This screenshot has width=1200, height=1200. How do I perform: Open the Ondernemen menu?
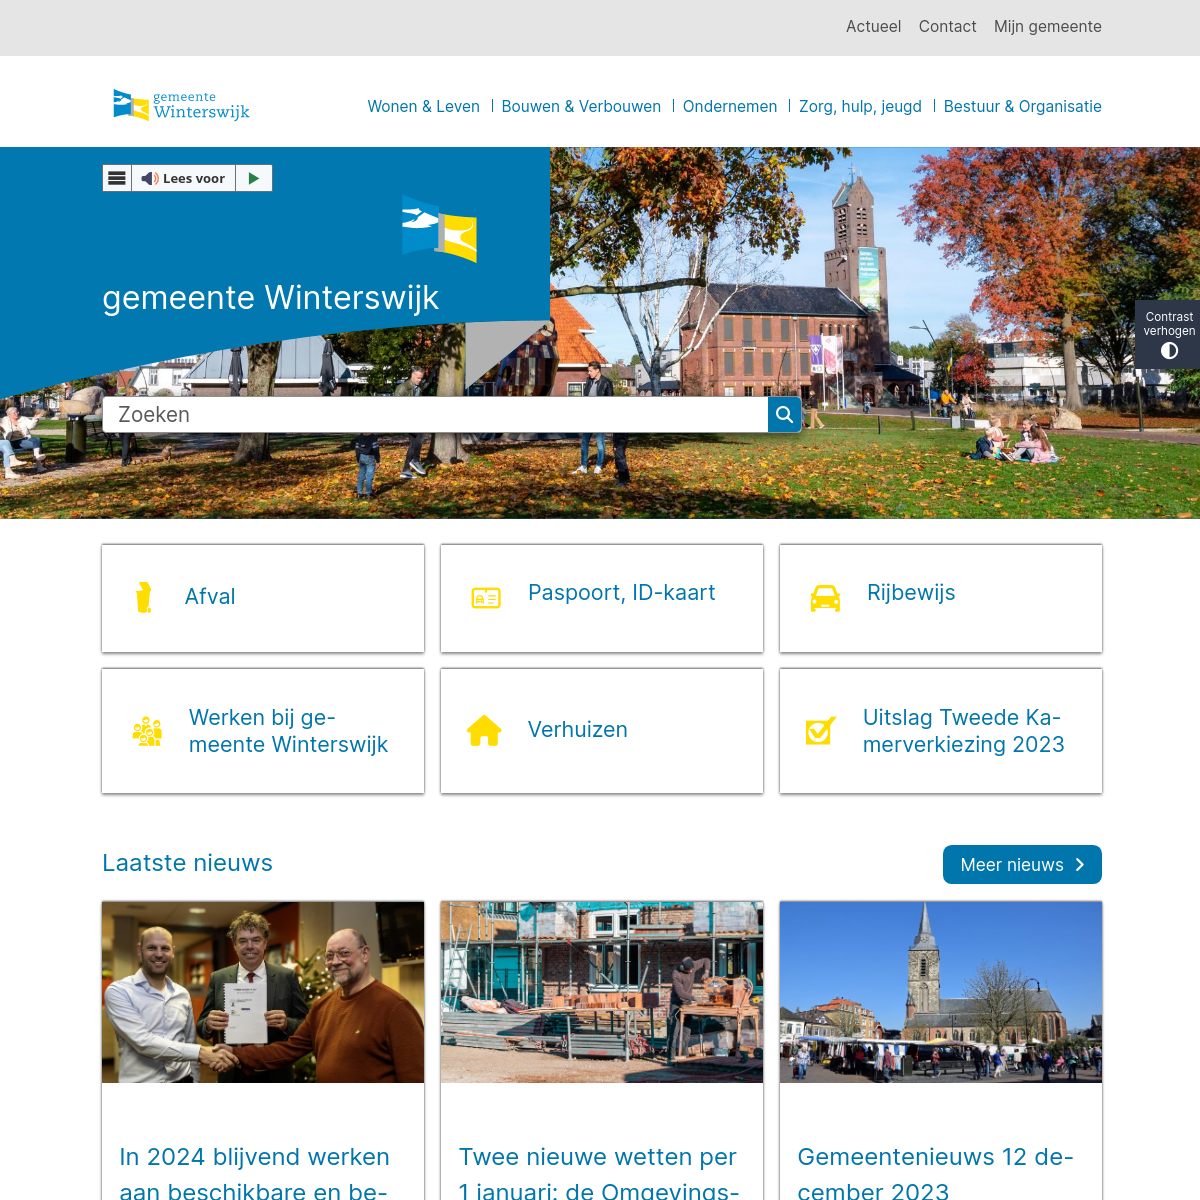pos(730,106)
